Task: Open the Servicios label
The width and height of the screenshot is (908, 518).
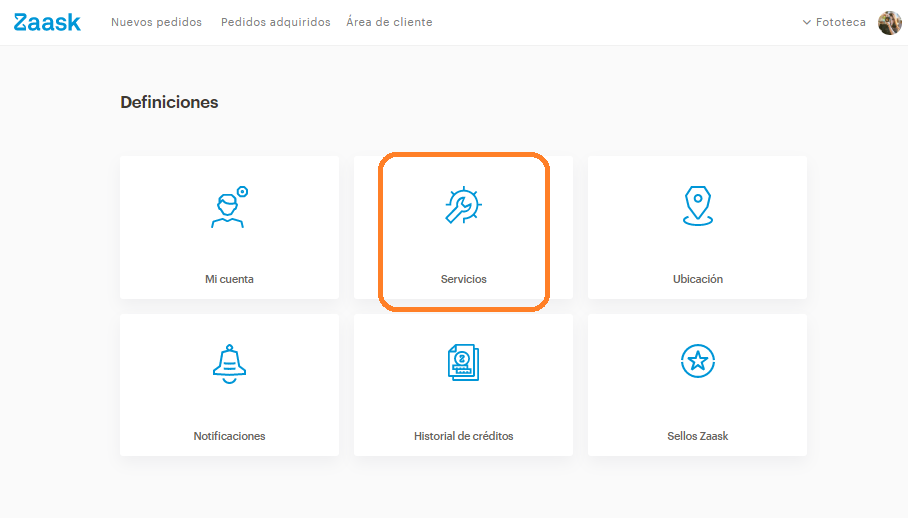Action: click(x=463, y=279)
